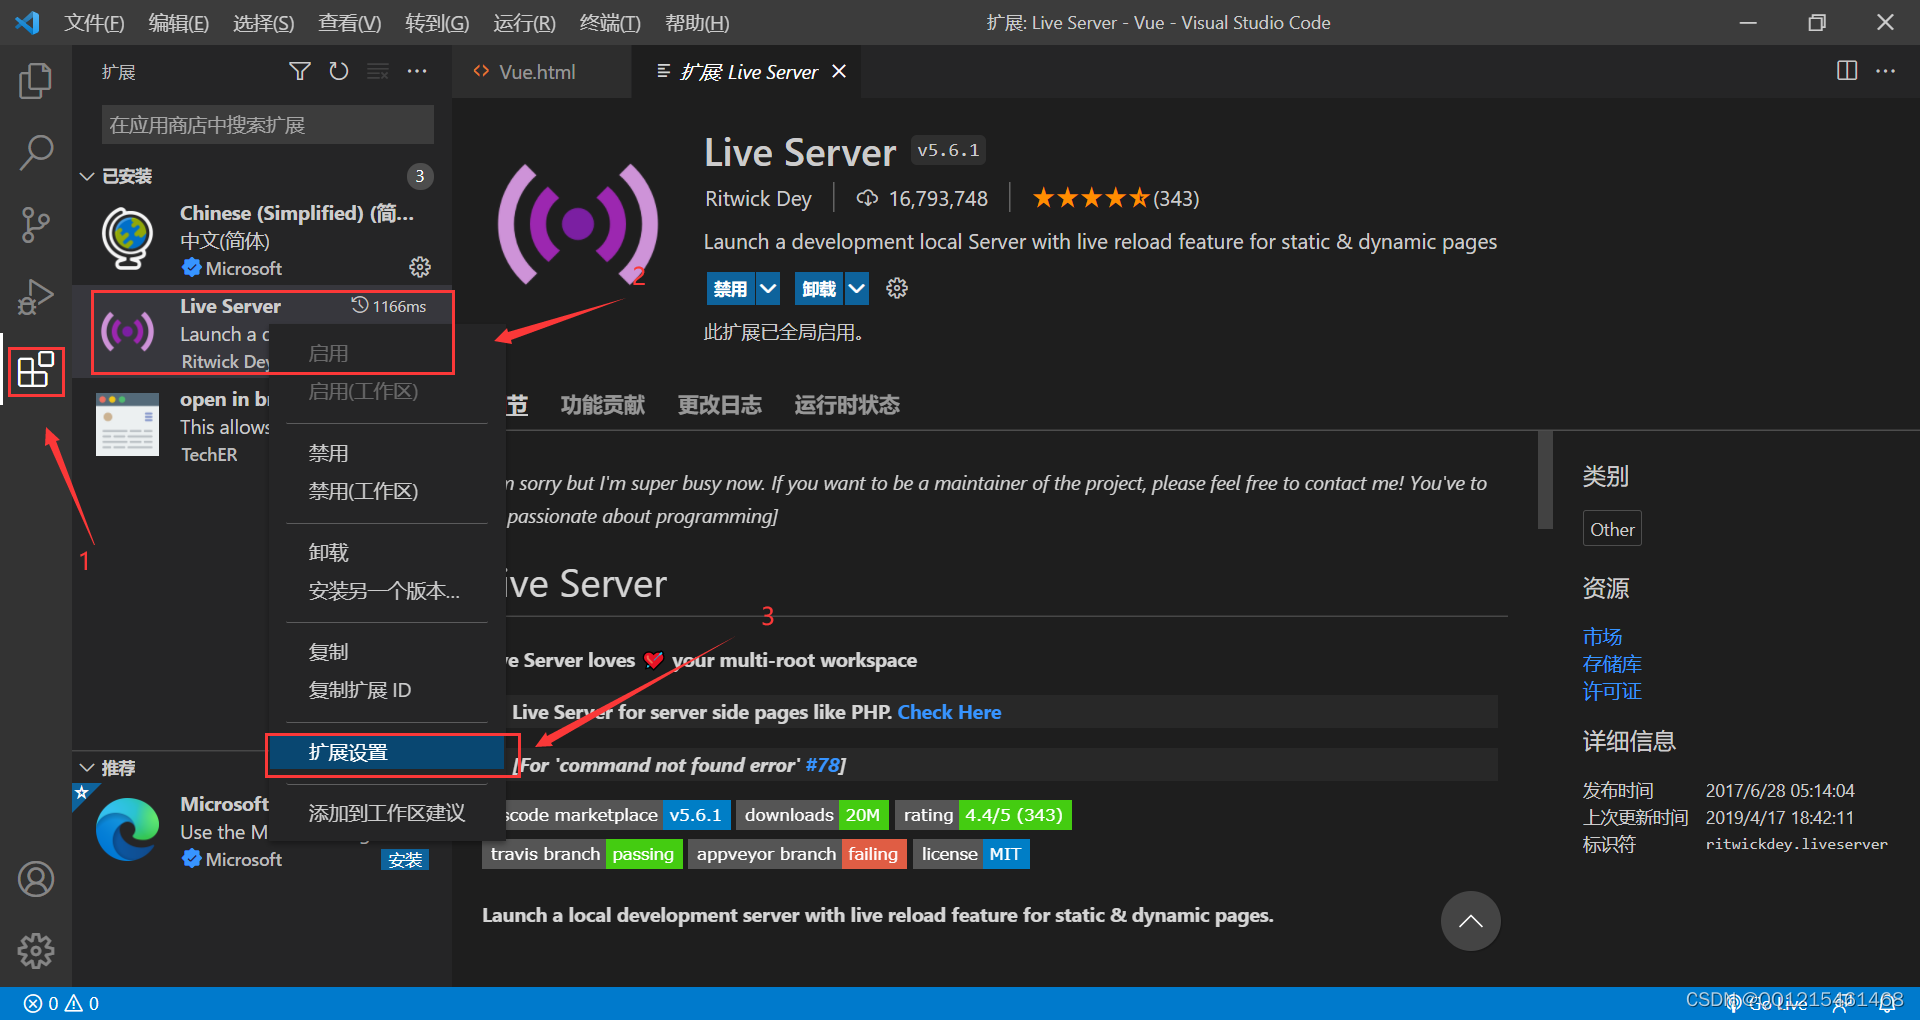This screenshot has width=1920, height=1020.
Task: Switch to the 运行时状态 tab
Action: point(847,405)
